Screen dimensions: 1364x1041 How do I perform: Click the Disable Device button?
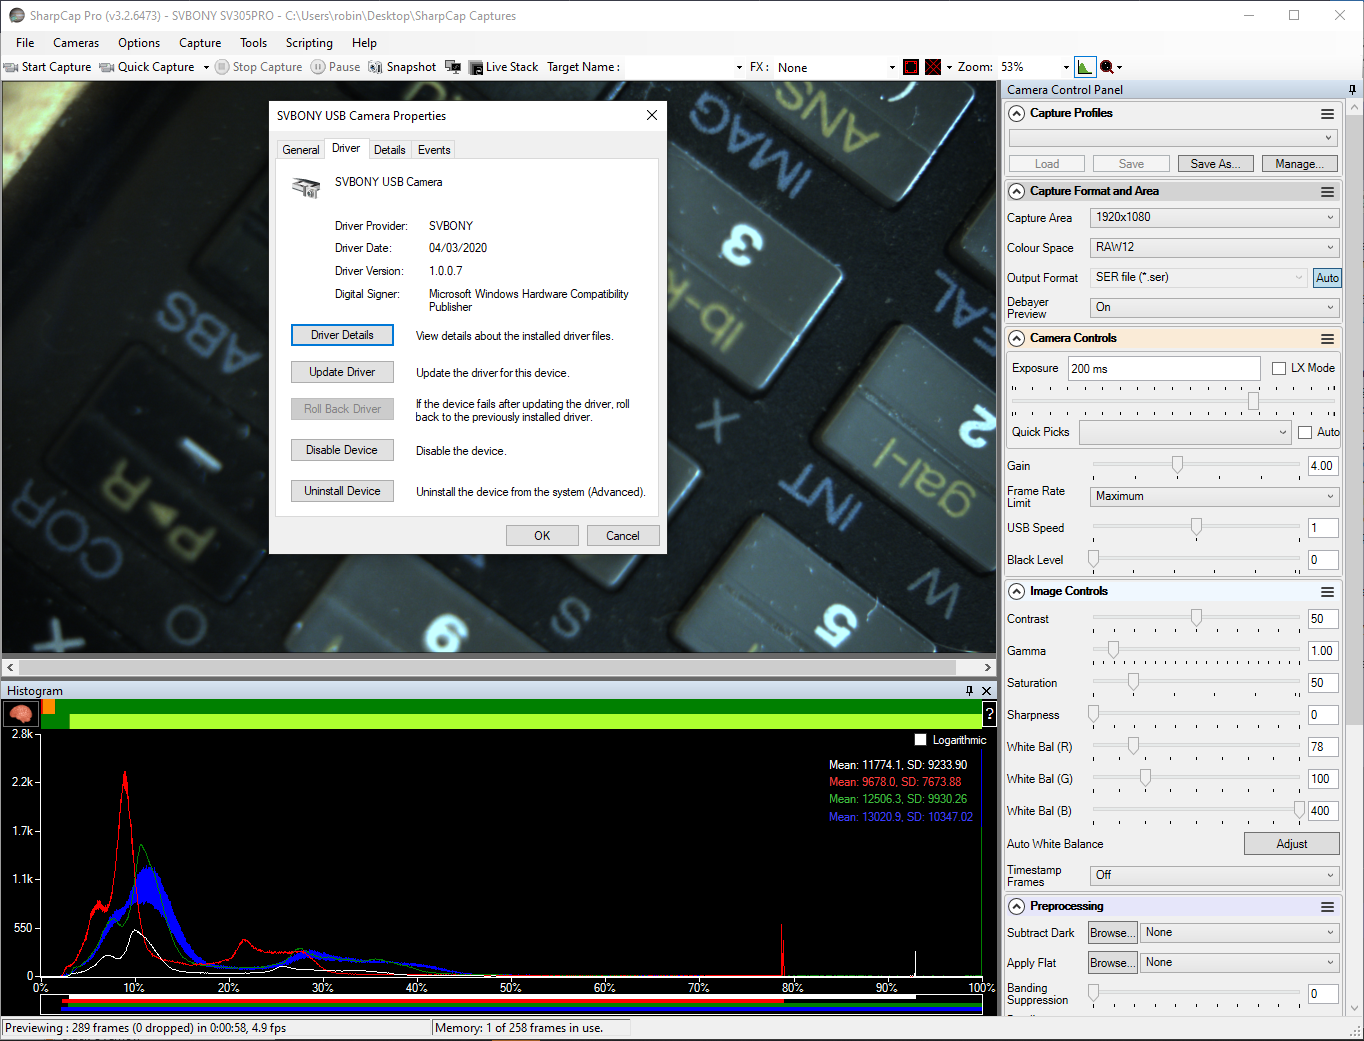342,450
